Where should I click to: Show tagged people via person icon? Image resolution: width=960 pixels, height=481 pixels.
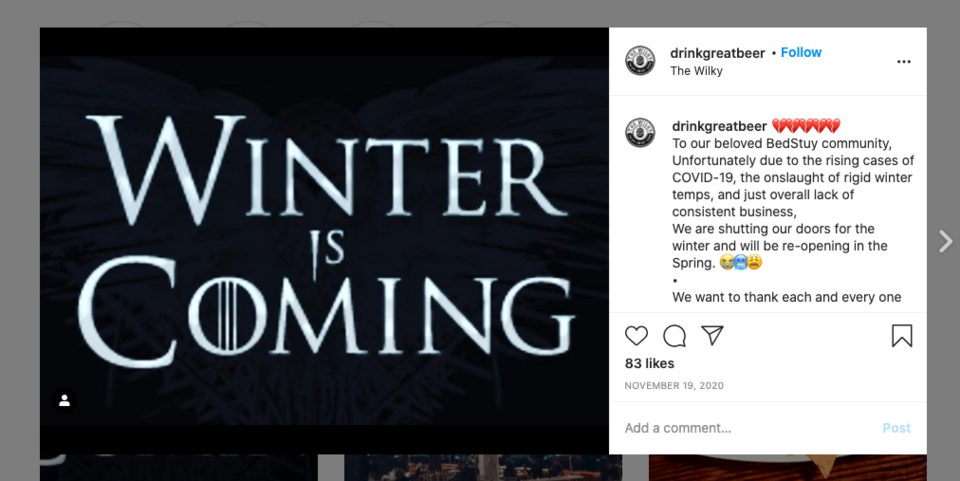64,401
